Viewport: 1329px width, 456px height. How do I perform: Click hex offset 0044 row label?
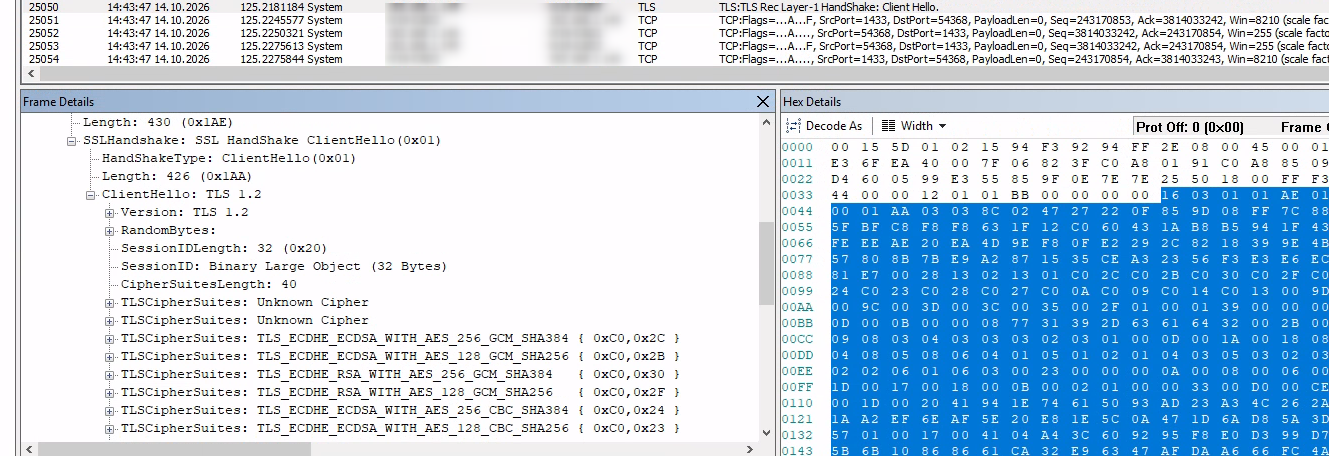797,211
